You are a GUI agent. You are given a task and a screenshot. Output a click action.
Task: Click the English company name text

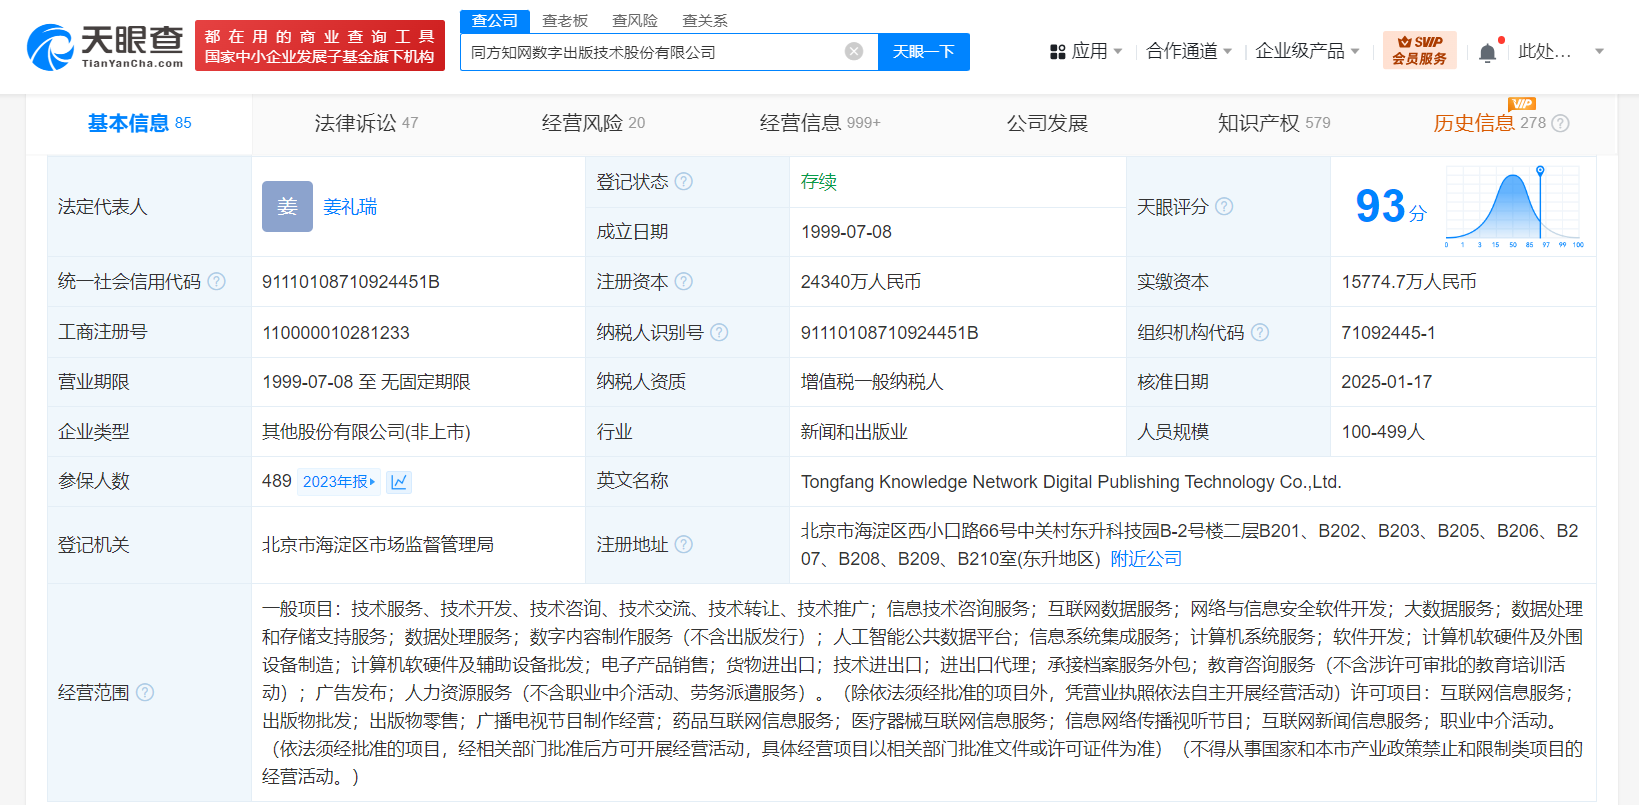pyautogui.click(x=1071, y=482)
